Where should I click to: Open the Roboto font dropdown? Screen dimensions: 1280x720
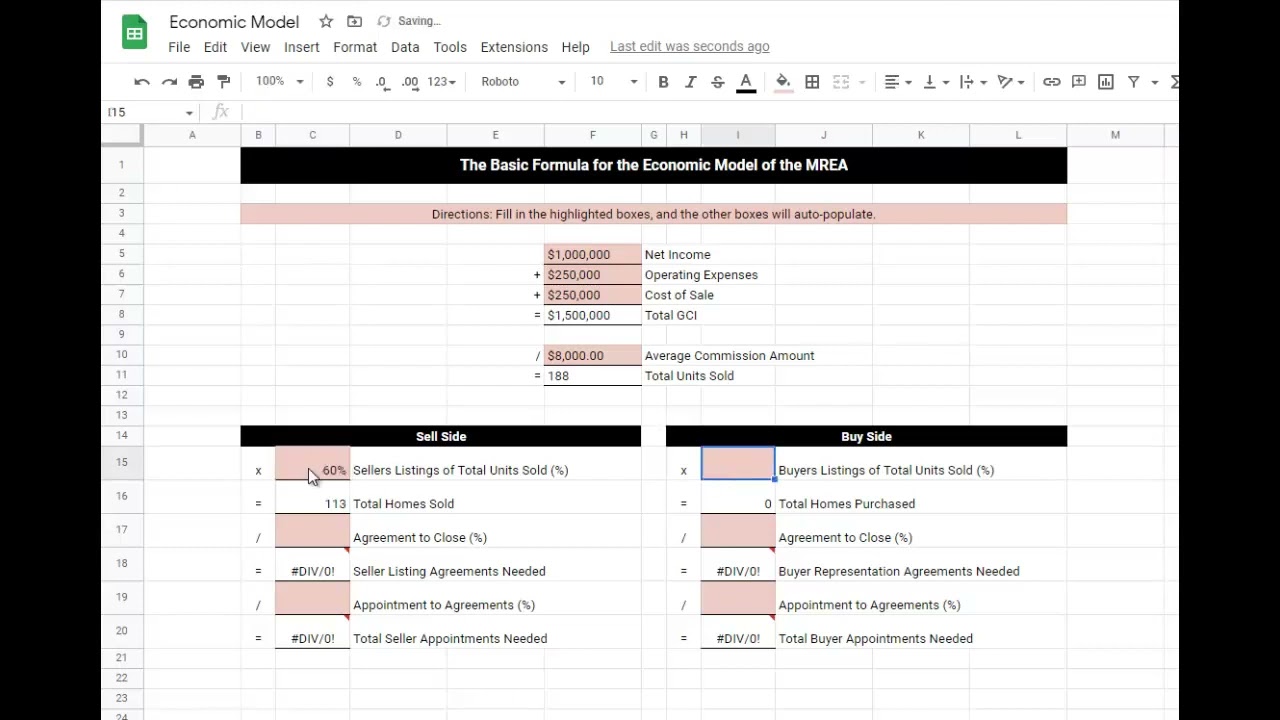click(x=523, y=82)
